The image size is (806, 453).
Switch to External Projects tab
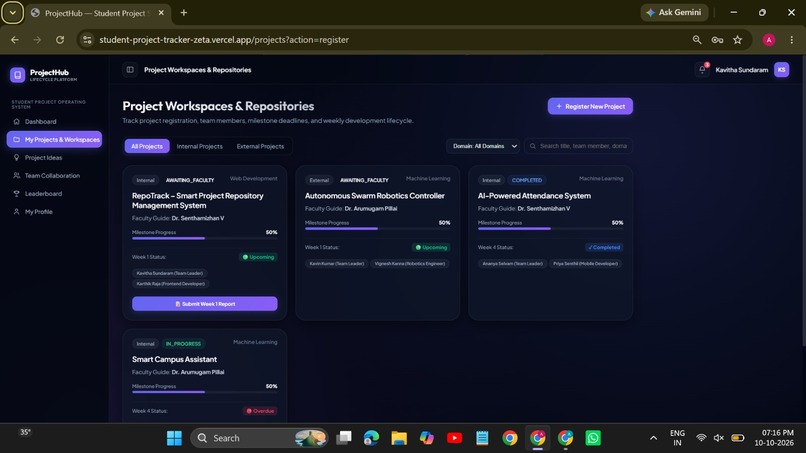[260, 147]
